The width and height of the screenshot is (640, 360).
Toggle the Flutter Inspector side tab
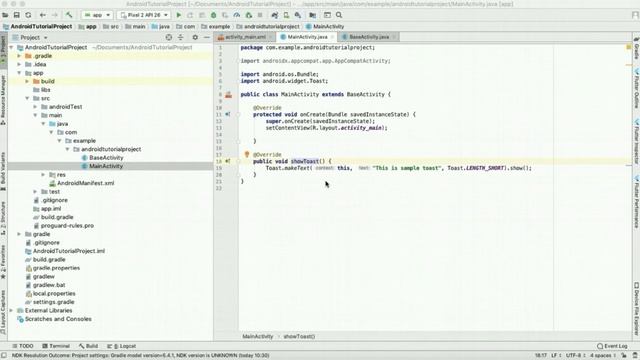(x=636, y=142)
